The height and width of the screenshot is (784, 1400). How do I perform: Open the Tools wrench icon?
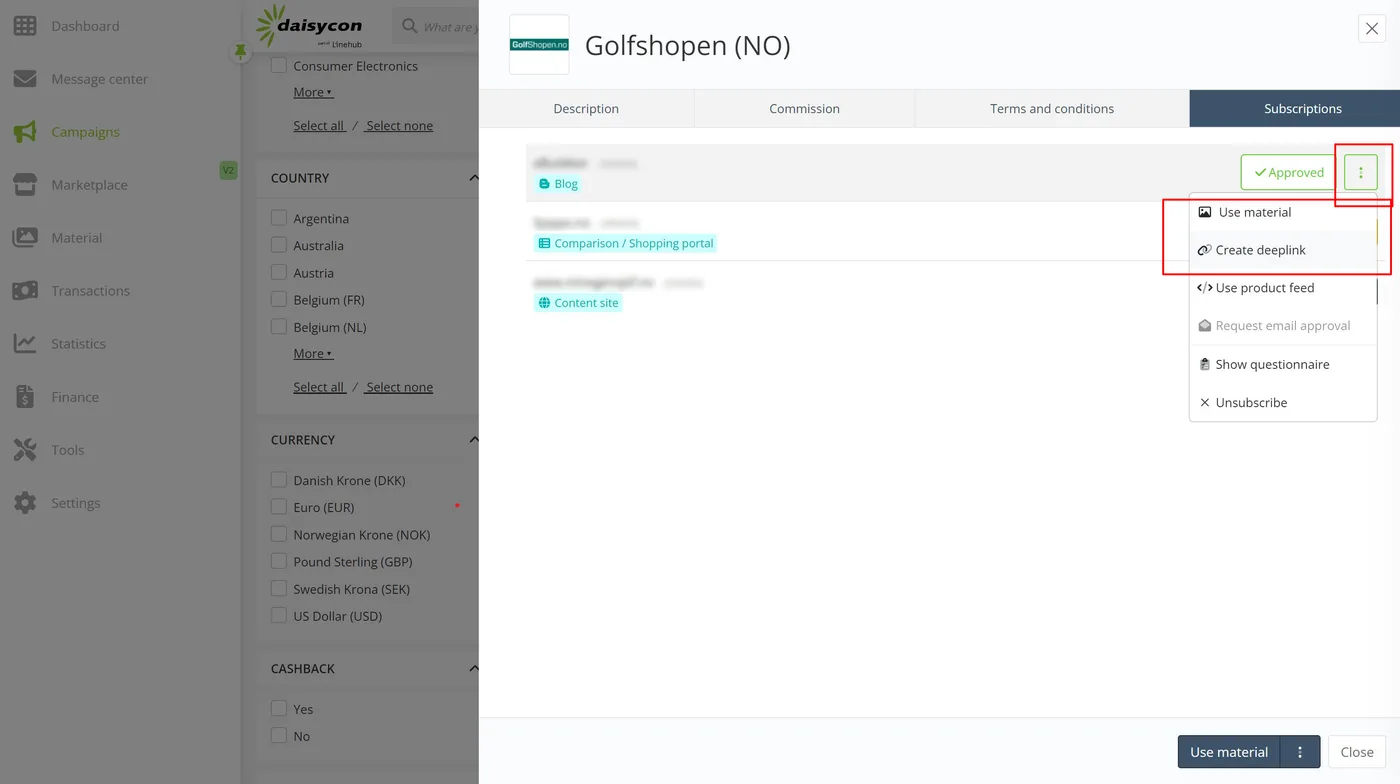point(25,450)
